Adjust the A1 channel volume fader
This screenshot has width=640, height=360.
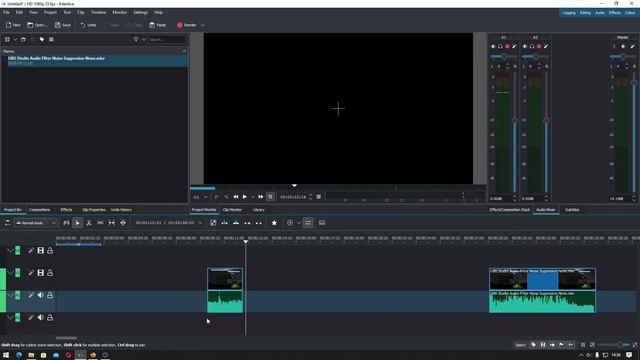tap(514, 120)
